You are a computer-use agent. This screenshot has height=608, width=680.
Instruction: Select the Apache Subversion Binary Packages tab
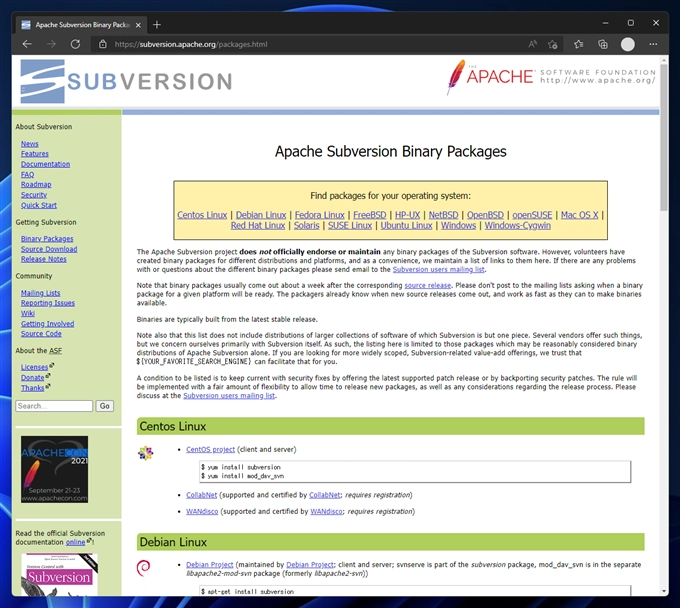click(82, 25)
